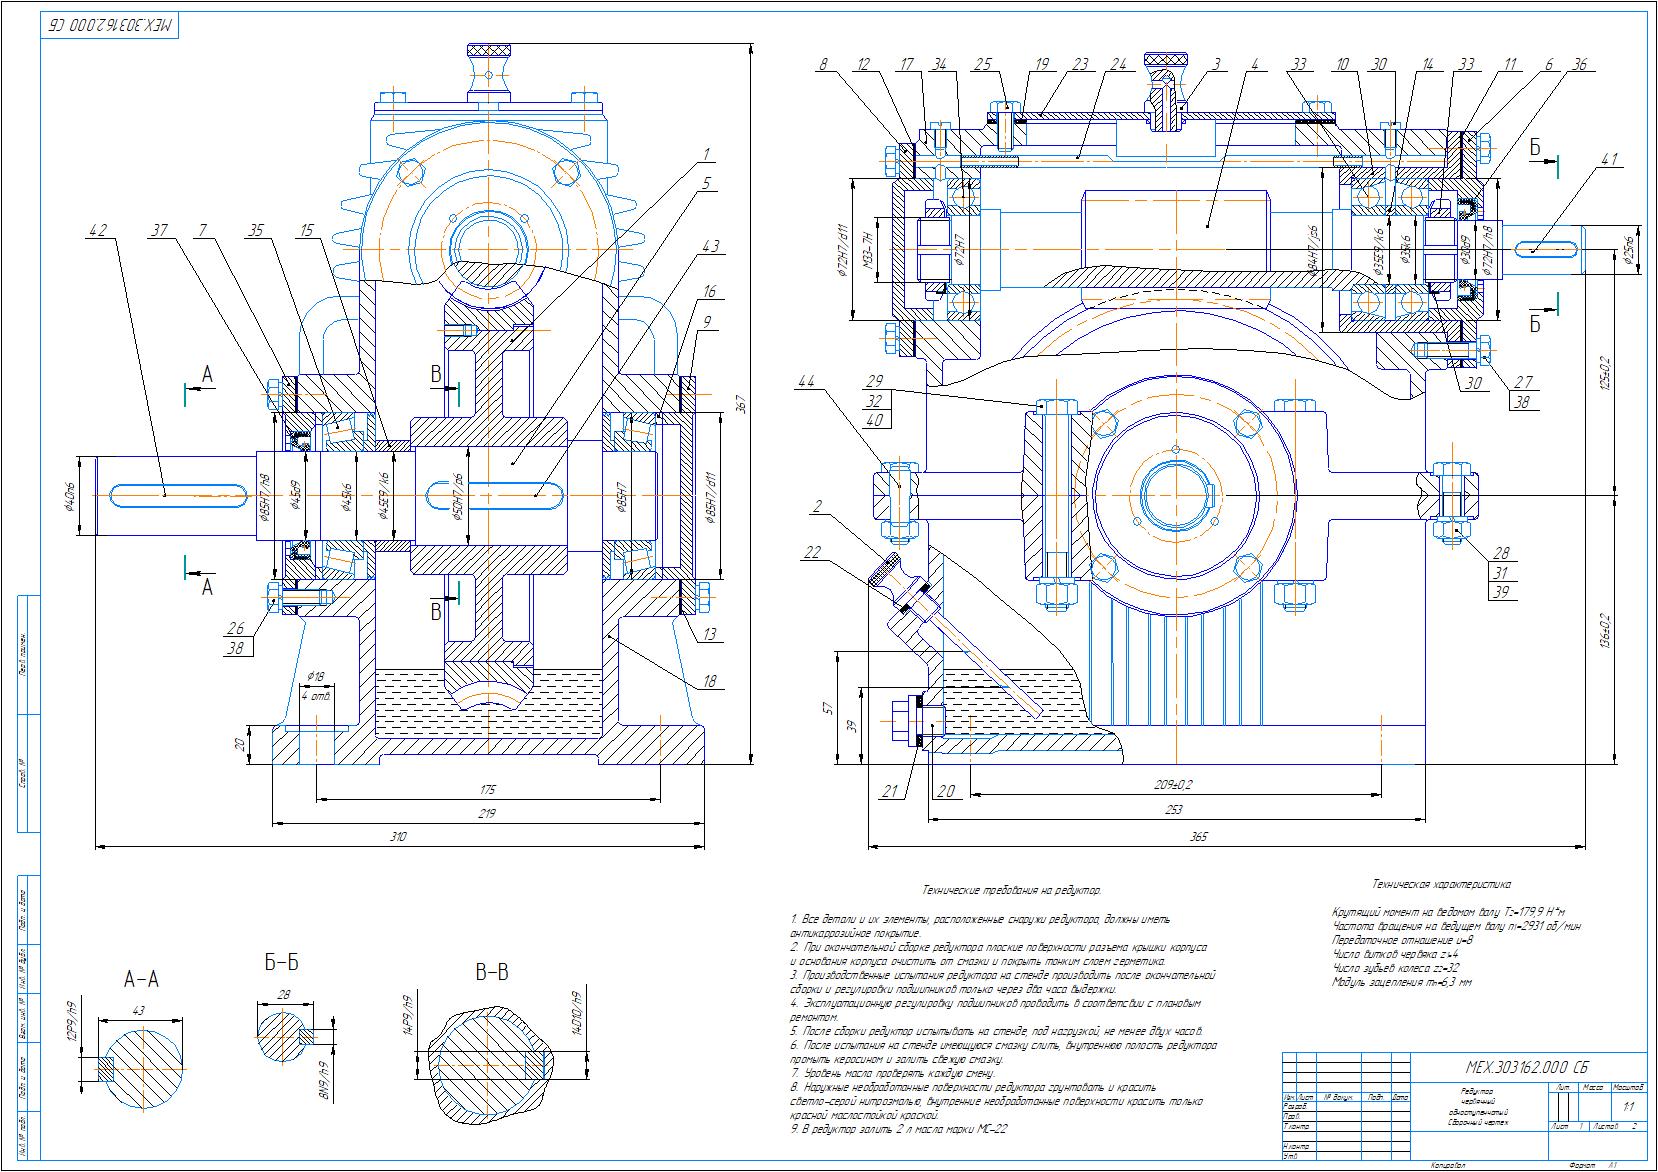The height and width of the screenshot is (1172, 1658).
Task: Select dimension 43 in the A-A section
Action: (x=138, y=1011)
